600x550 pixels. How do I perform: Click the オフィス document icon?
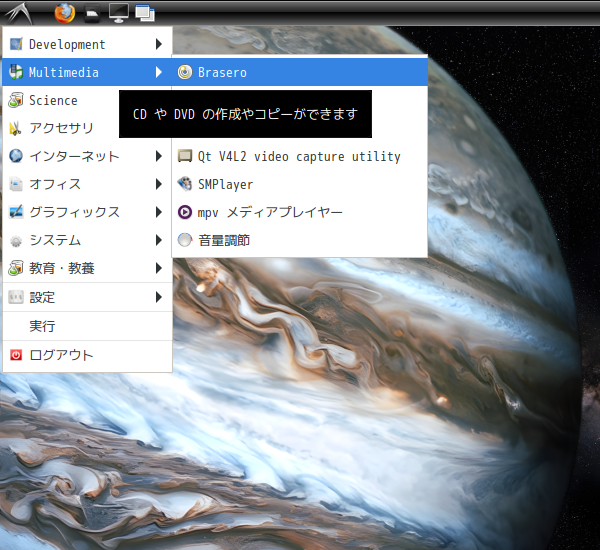click(x=16, y=184)
